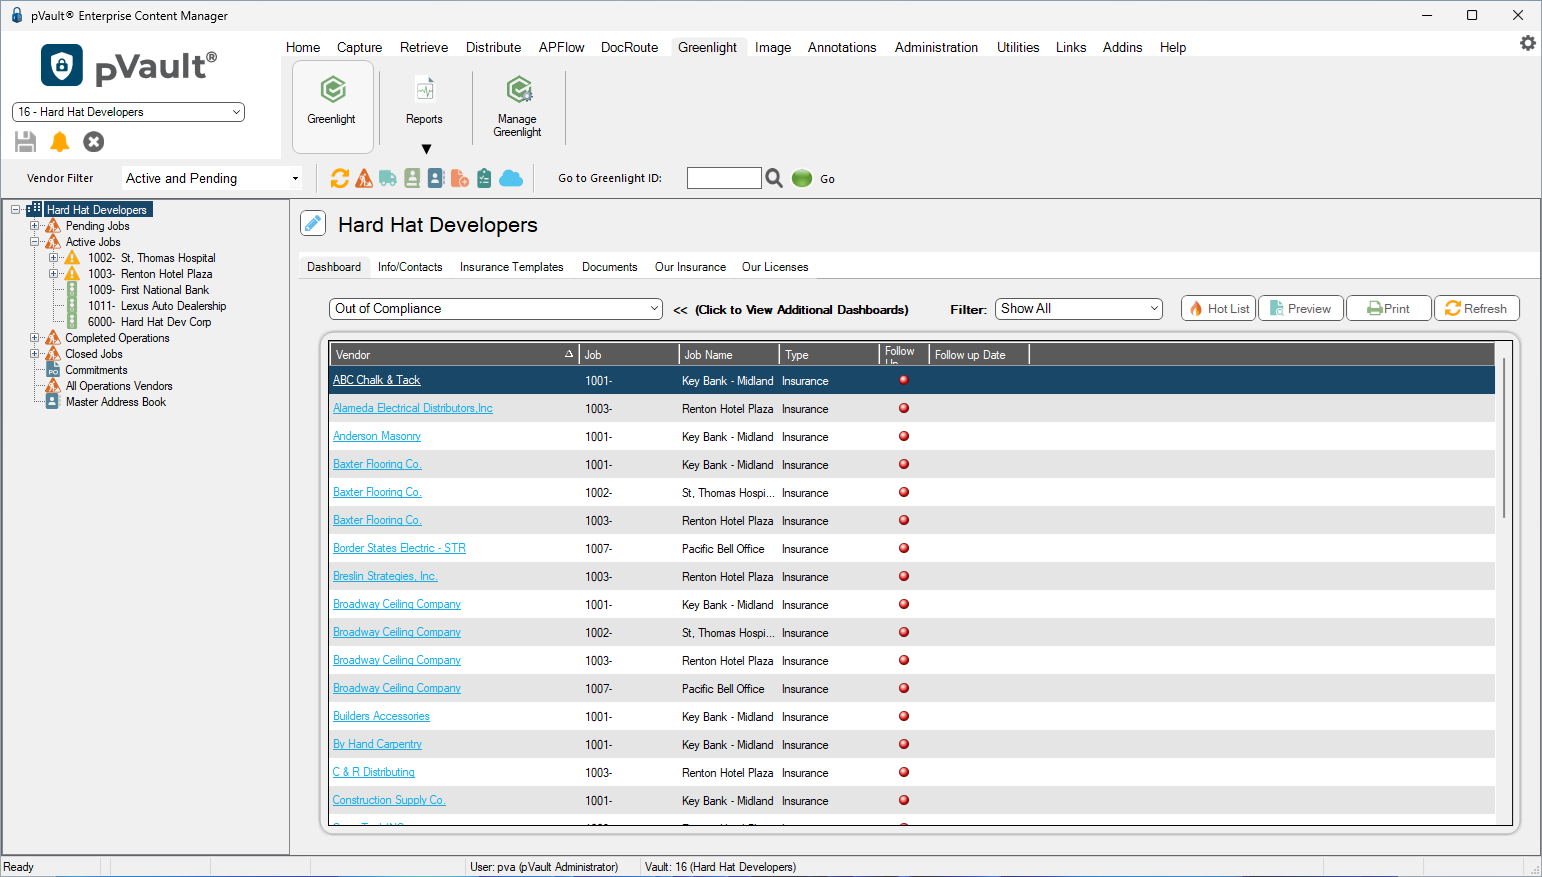Image resolution: width=1542 pixels, height=877 pixels.
Task: Click the round X cancel icon
Action: coord(94,142)
